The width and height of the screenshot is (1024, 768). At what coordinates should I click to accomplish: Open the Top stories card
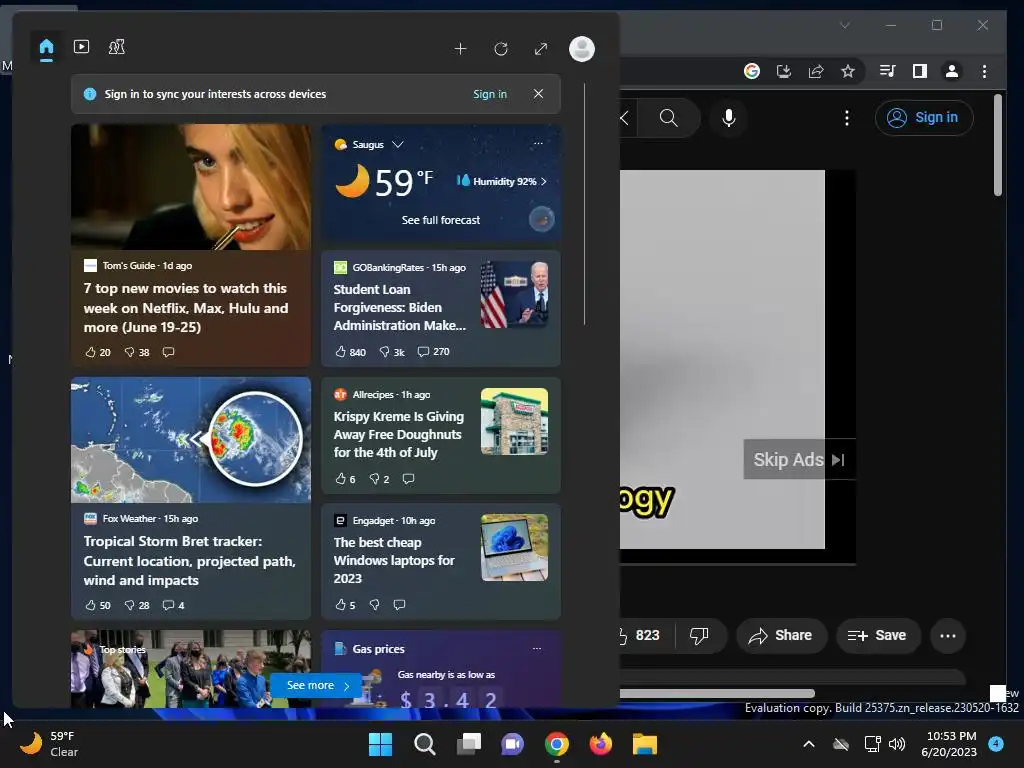pyautogui.click(x=191, y=669)
